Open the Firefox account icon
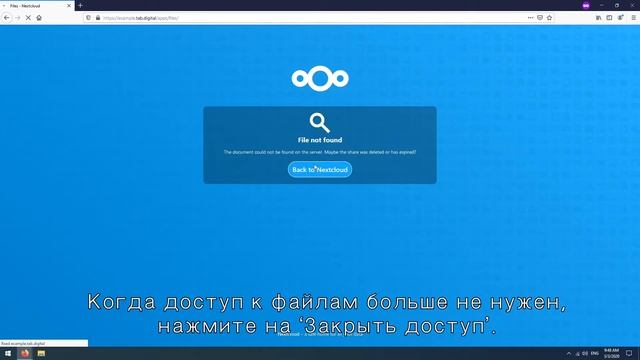Image resolution: width=640 pixels, height=360 pixels. point(620,18)
